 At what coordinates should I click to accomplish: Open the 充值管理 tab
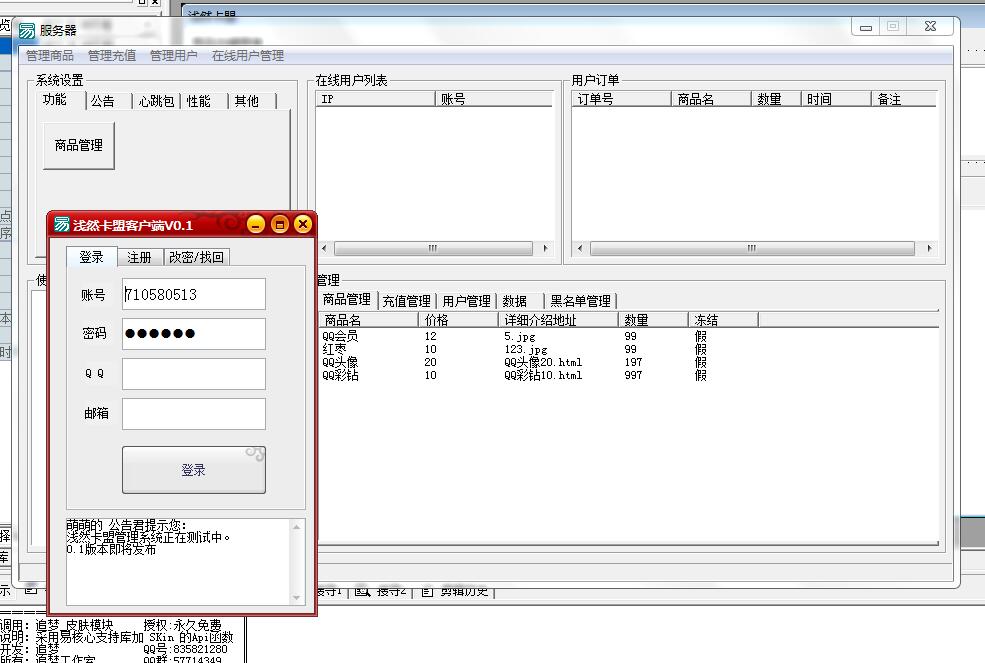[406, 301]
